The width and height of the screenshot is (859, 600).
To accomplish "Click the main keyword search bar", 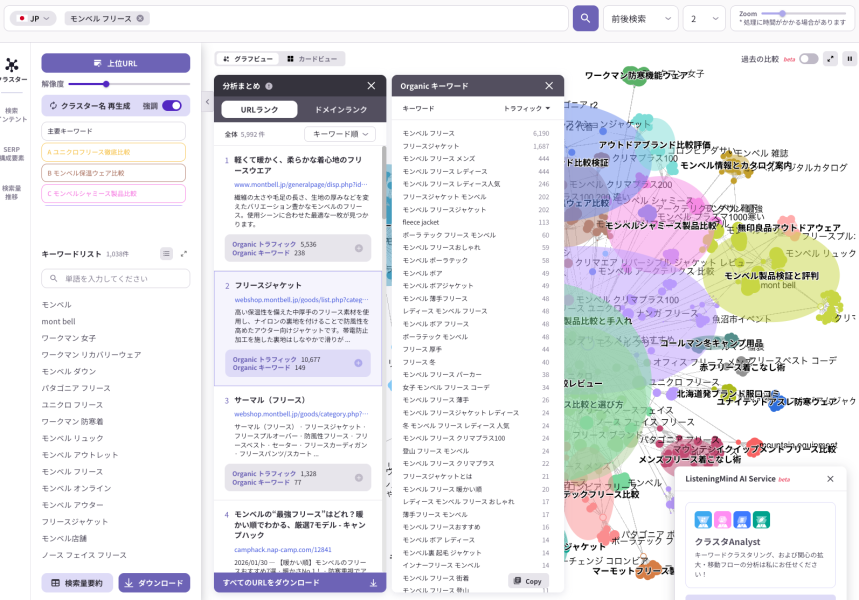I will click(x=286, y=19).
